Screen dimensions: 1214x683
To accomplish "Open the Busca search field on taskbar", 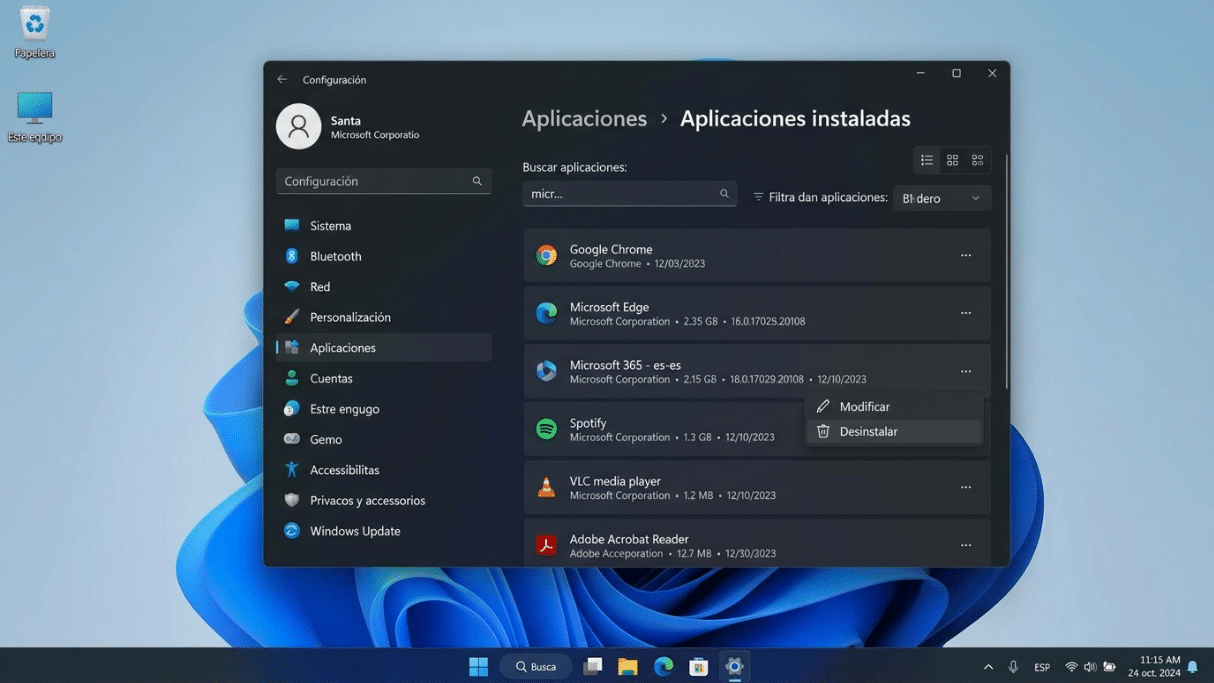I will pos(535,666).
